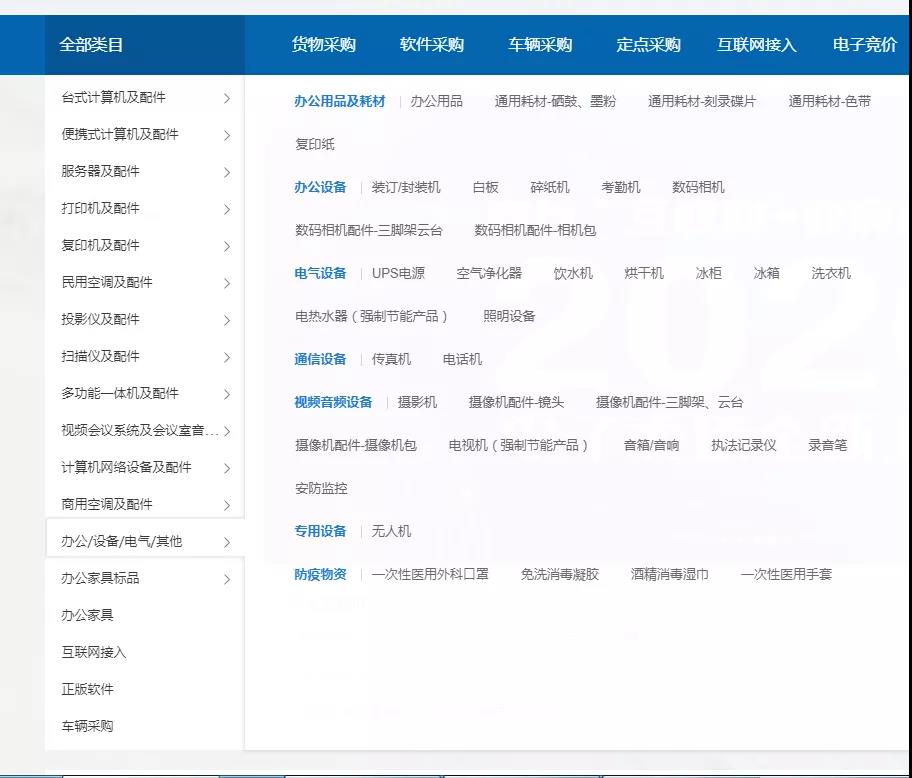Open the 全部类目 category header
The image size is (912, 778).
(91, 45)
